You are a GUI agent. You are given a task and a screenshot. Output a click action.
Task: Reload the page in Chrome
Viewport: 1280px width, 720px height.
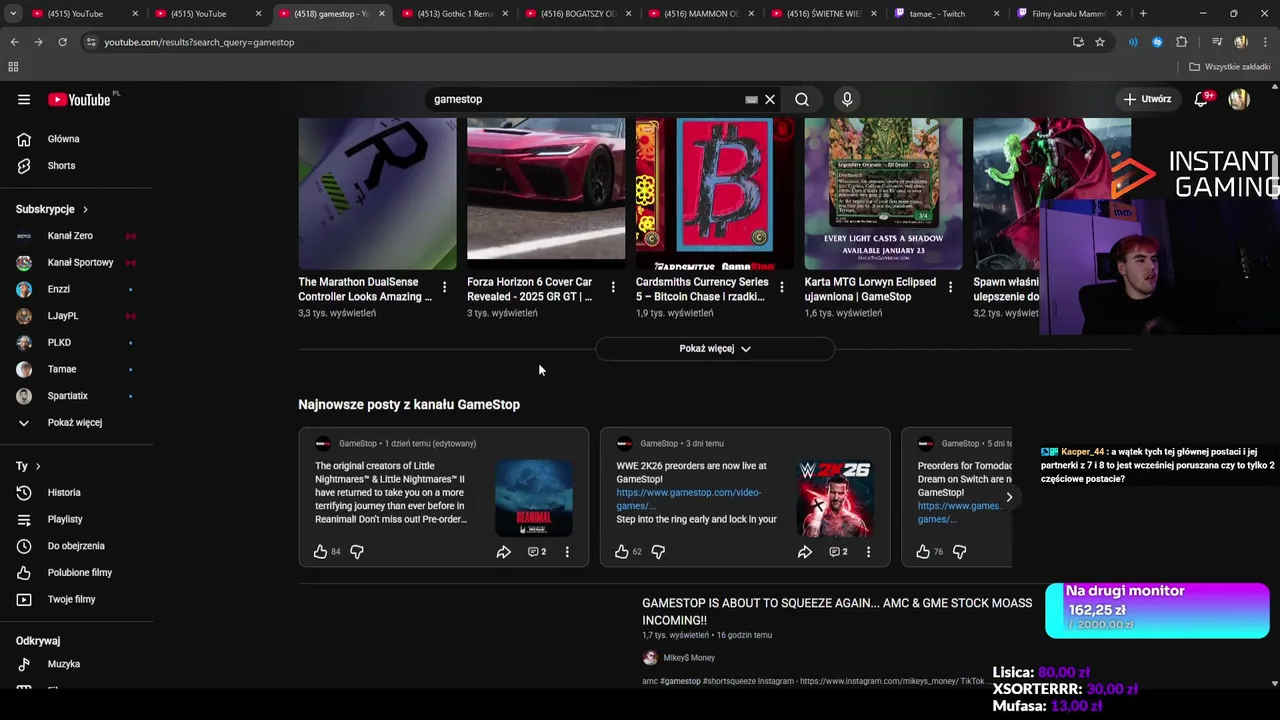pos(62,42)
